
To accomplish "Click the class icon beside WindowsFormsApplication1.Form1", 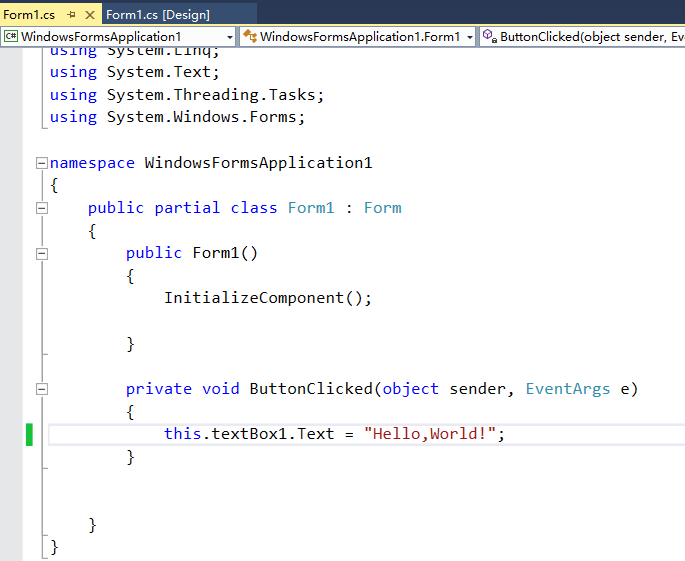I will point(250,36).
